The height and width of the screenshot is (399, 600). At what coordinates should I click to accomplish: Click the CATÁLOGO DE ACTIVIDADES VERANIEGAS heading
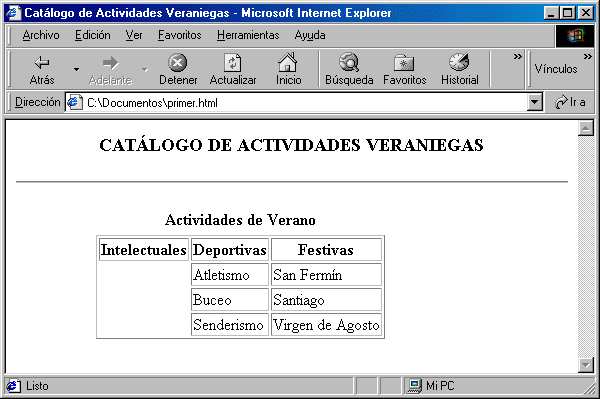[291, 145]
